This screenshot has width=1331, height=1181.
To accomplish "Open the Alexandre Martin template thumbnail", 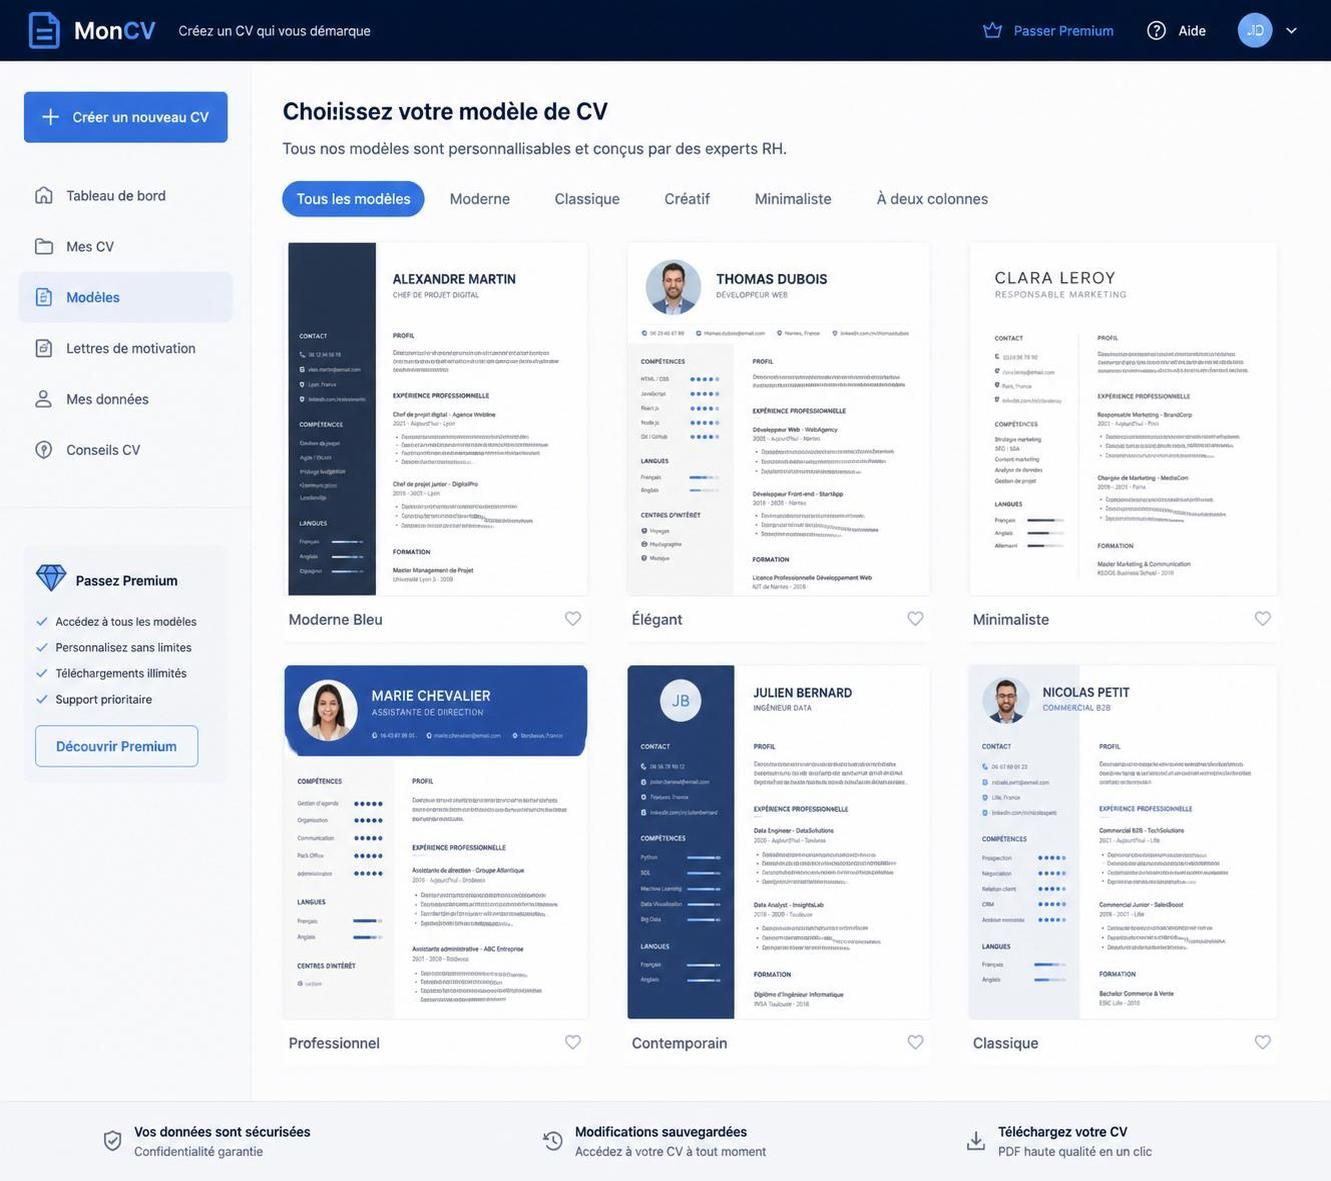I will point(438,419).
